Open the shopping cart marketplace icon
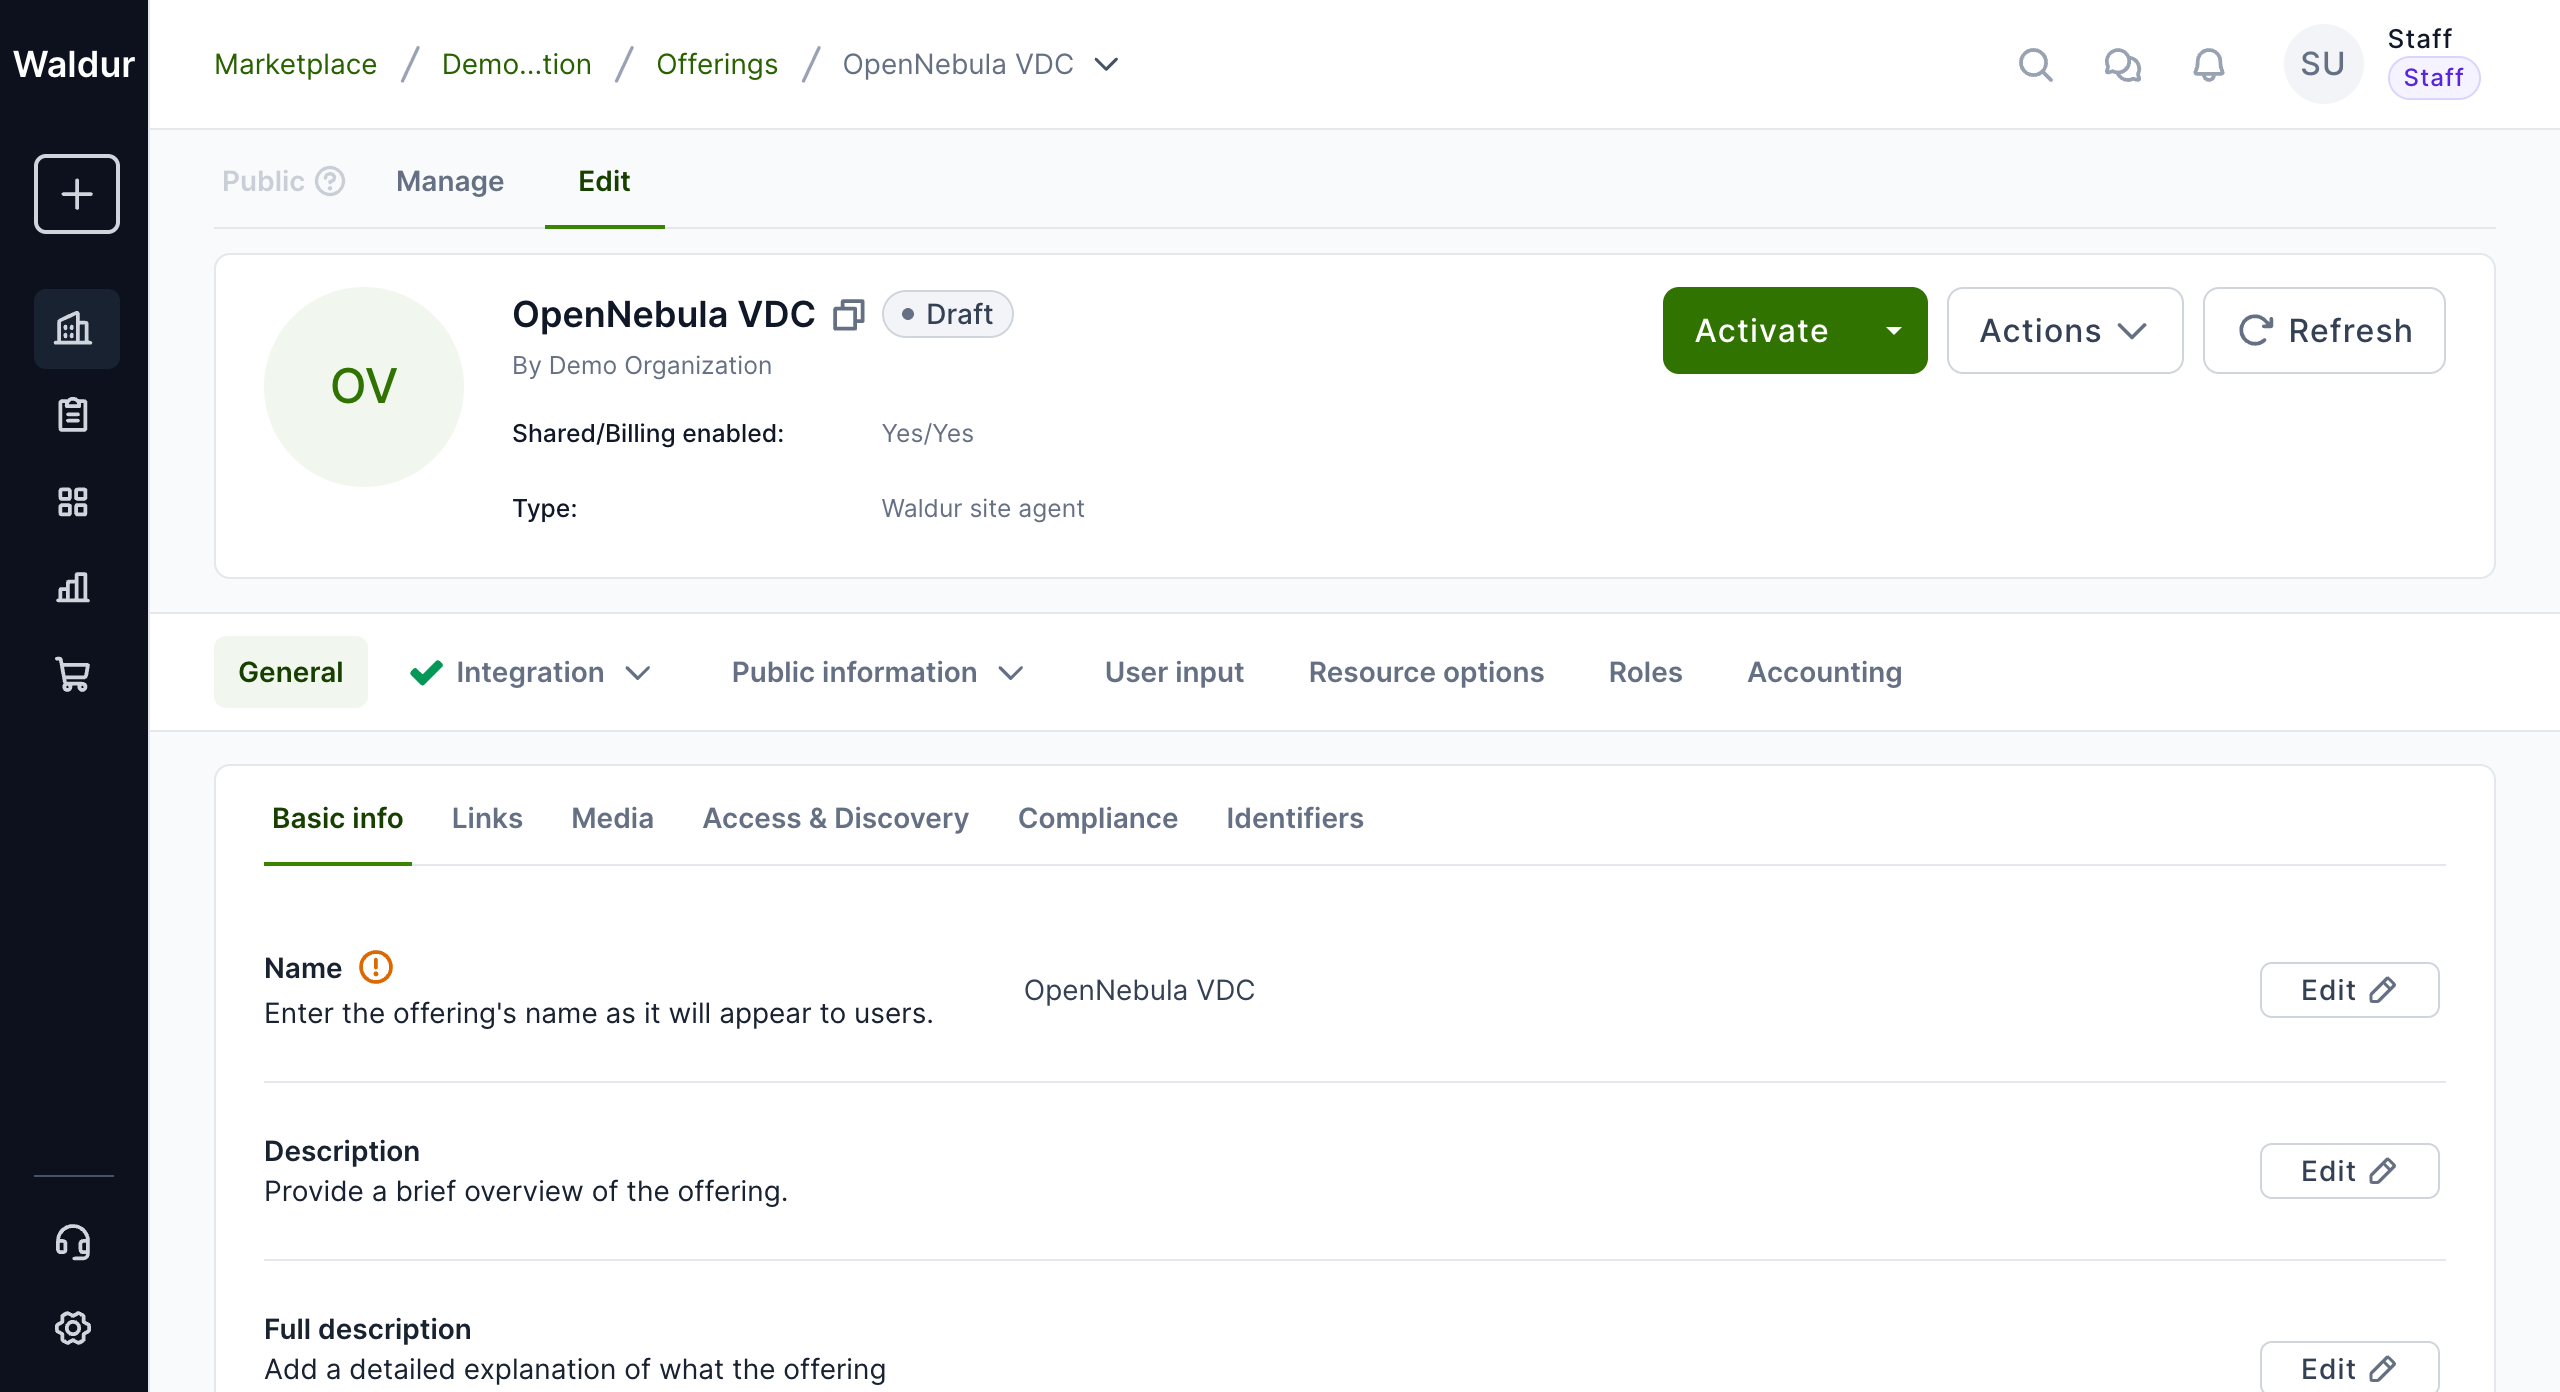2560x1392 pixels. pyautogui.click(x=74, y=674)
